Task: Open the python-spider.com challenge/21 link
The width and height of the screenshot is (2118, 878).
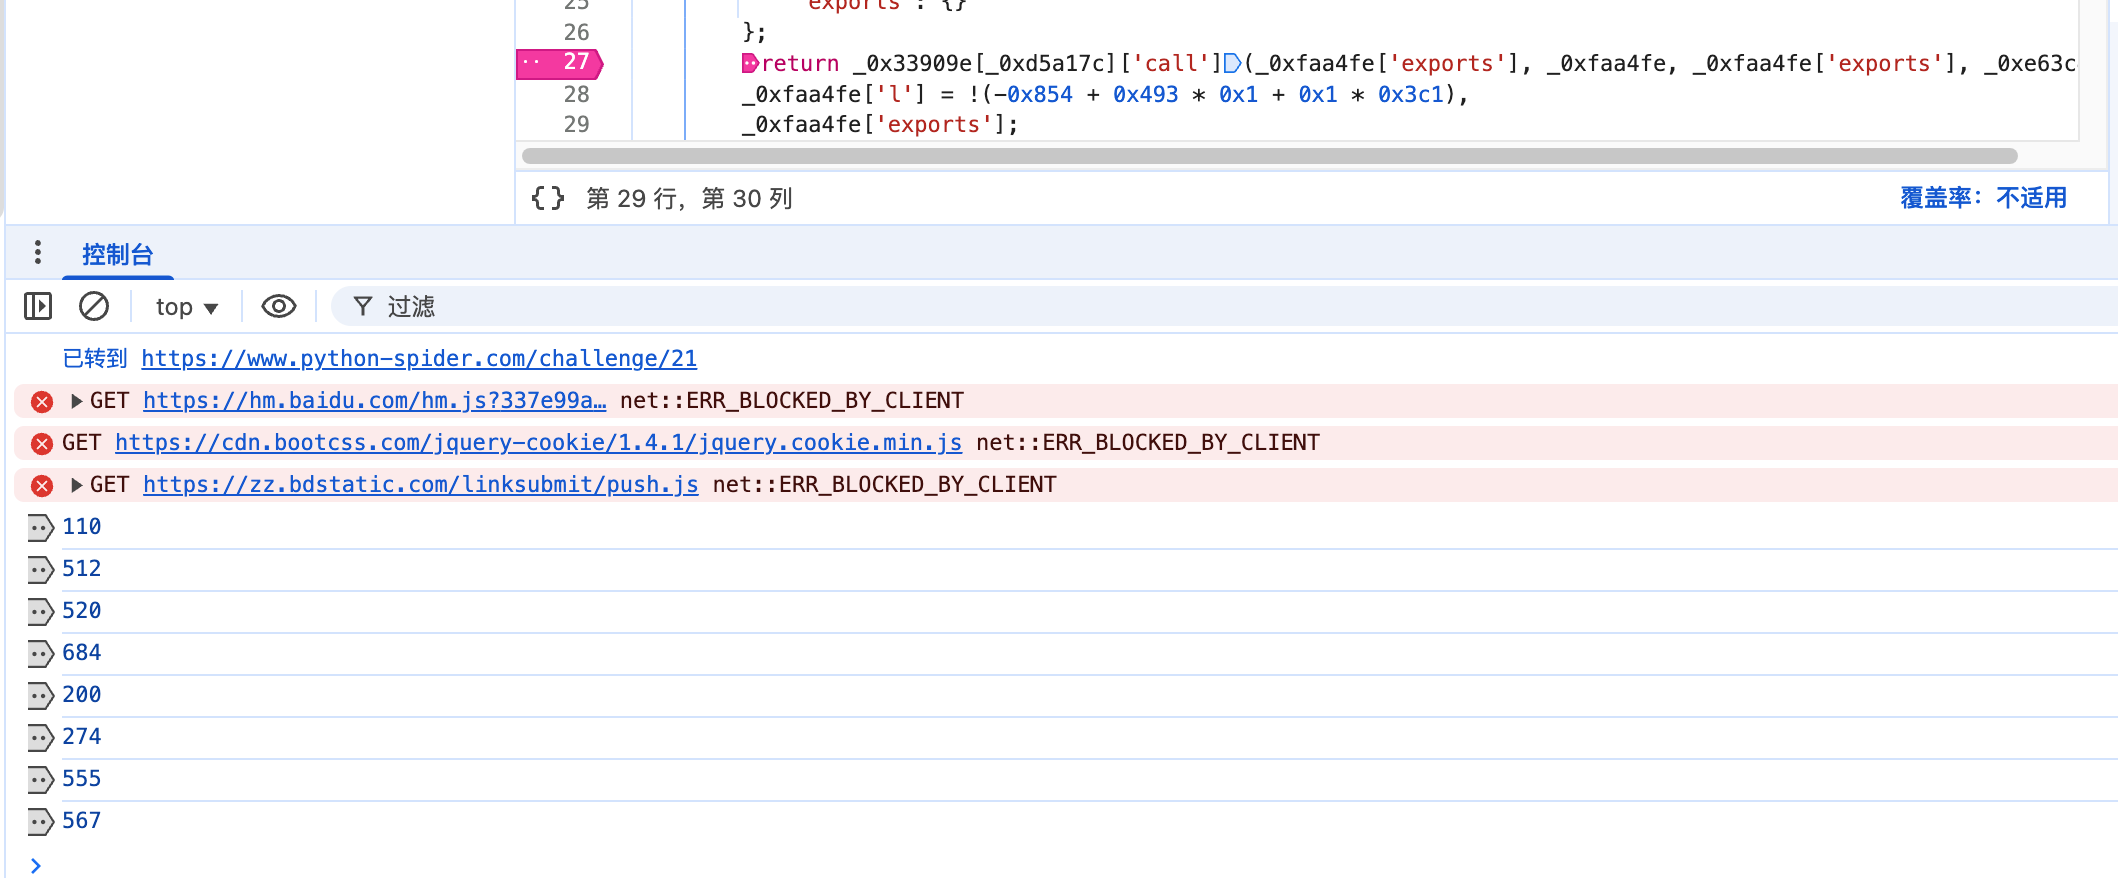Action: pyautogui.click(x=419, y=359)
